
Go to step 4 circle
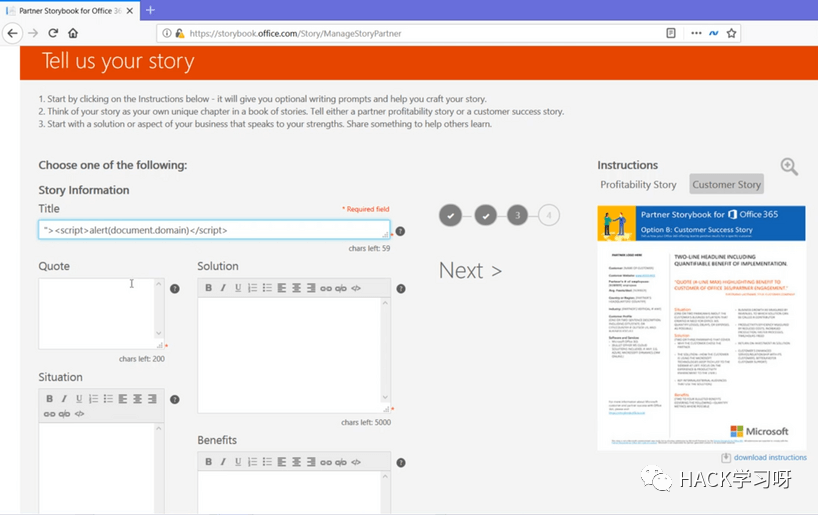[549, 215]
